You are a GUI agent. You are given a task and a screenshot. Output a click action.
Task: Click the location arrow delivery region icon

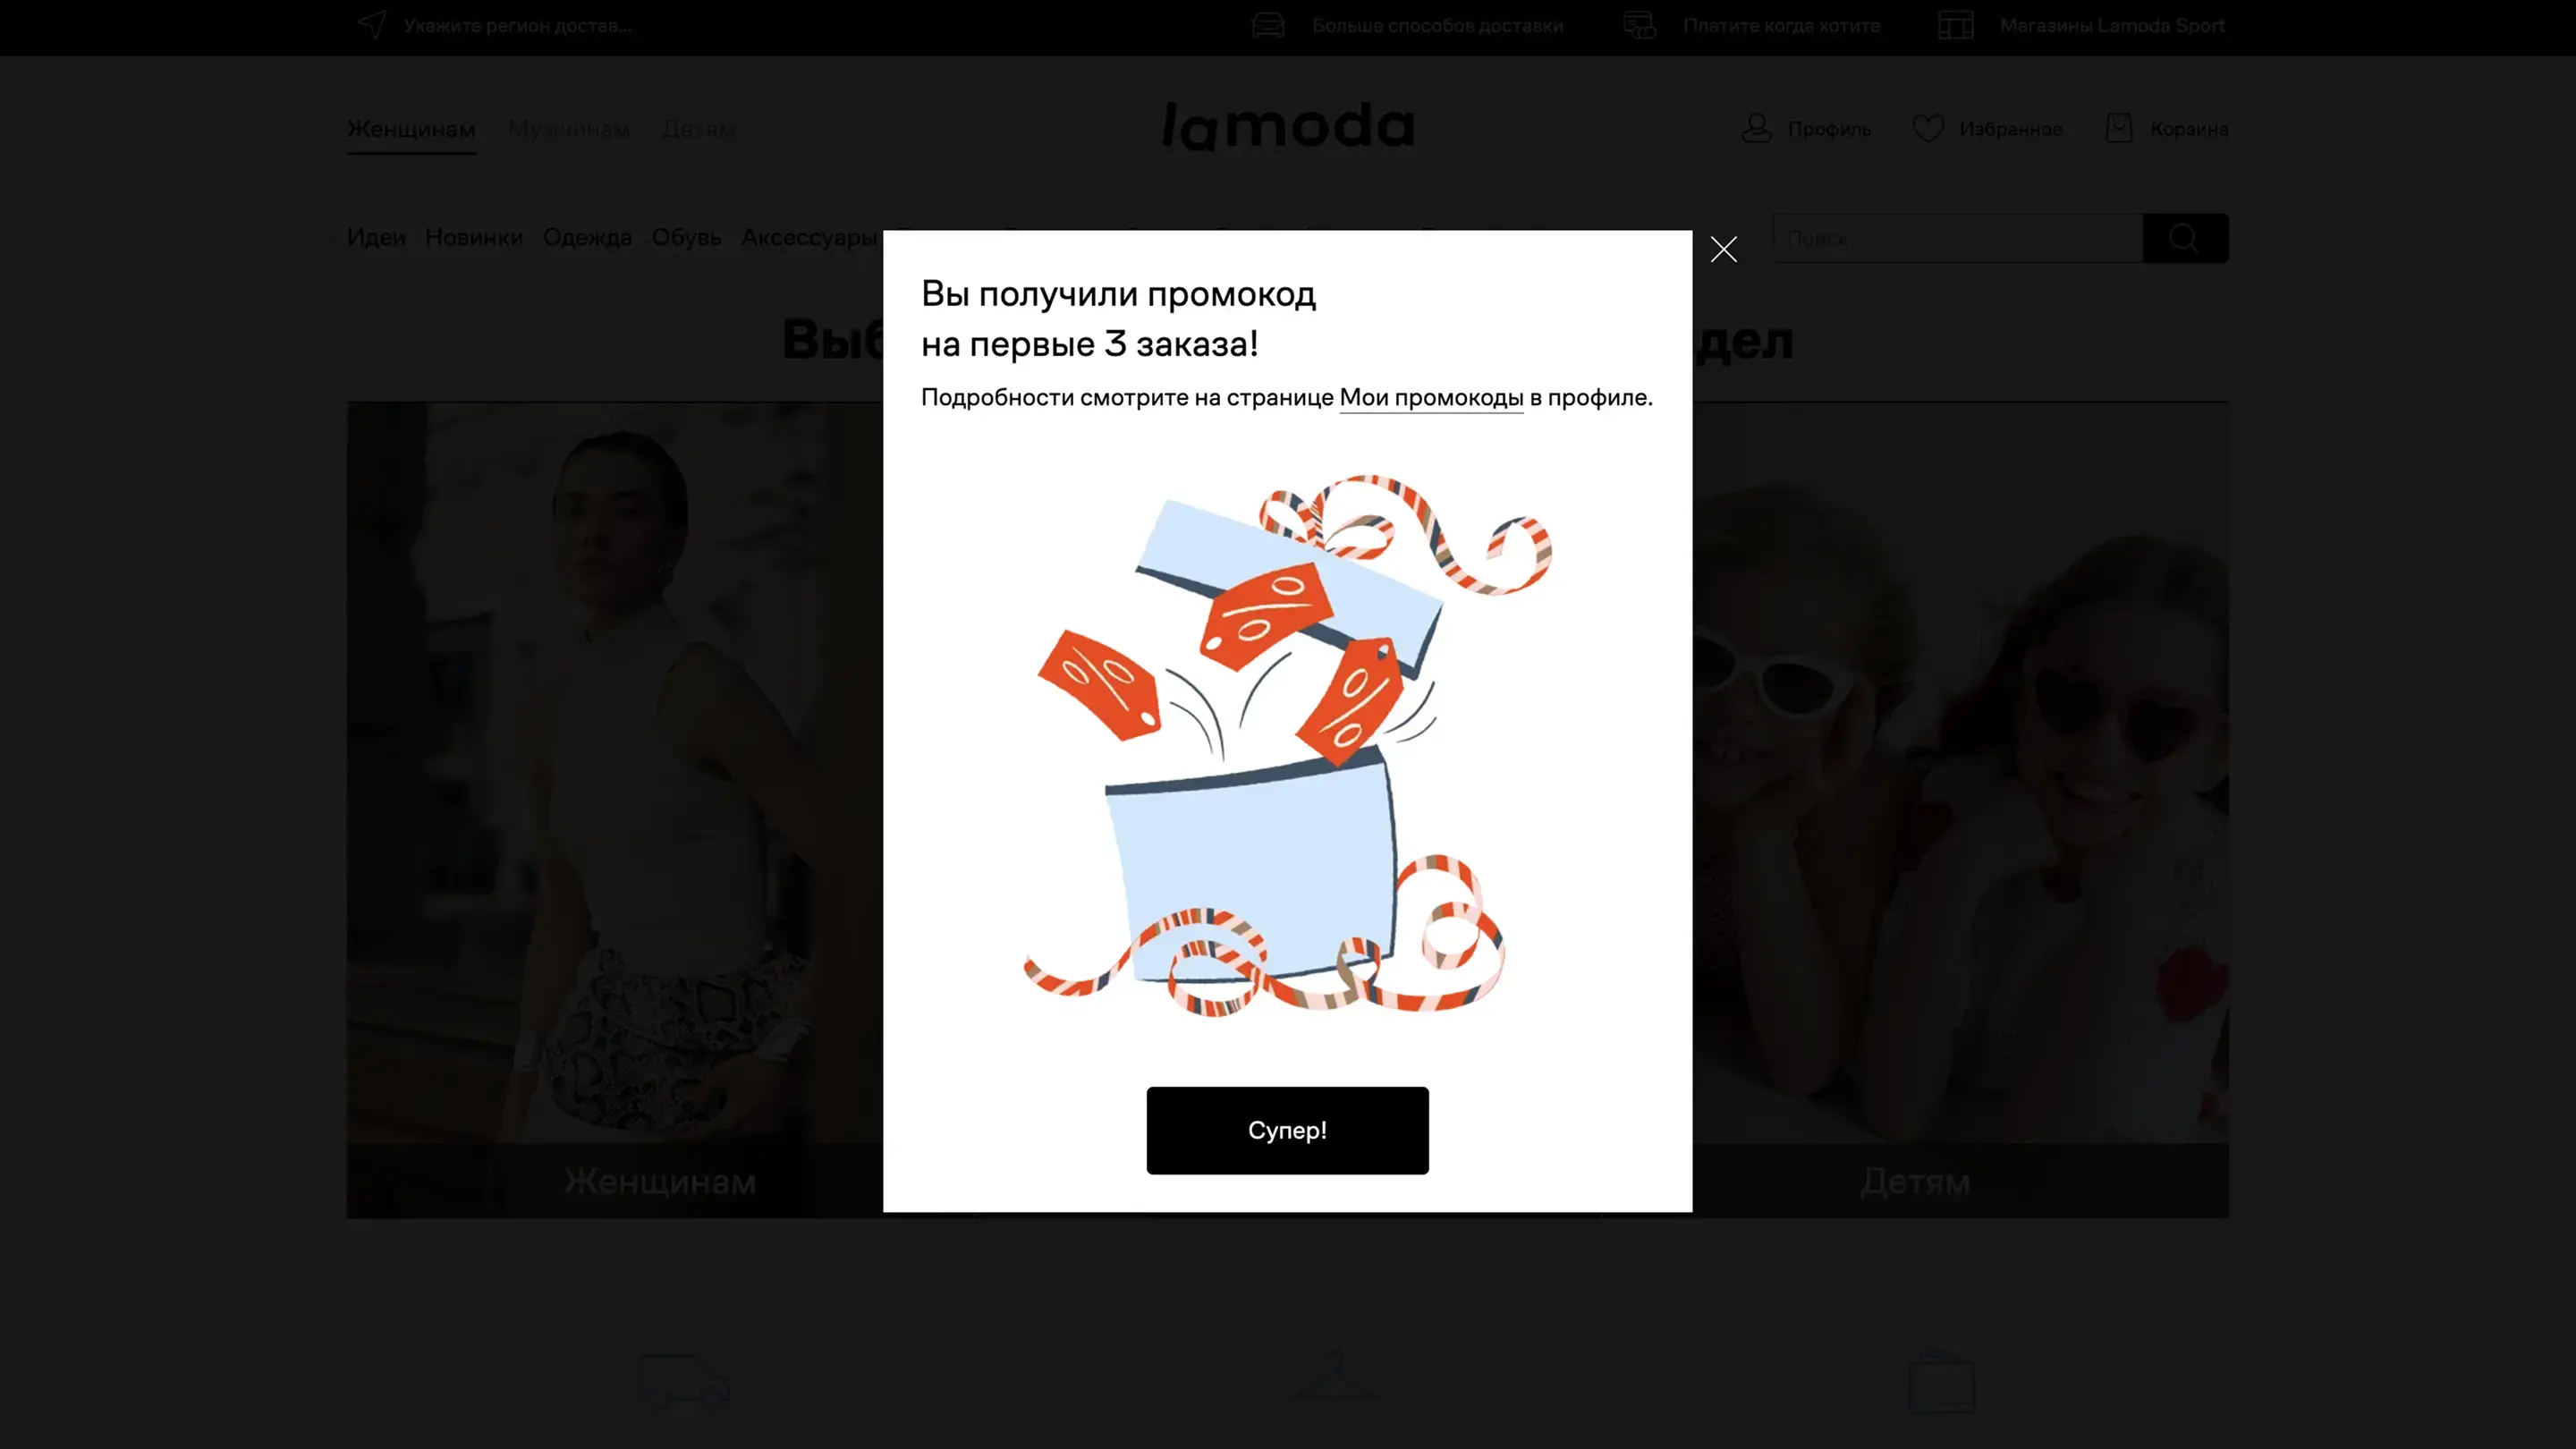coord(372,25)
